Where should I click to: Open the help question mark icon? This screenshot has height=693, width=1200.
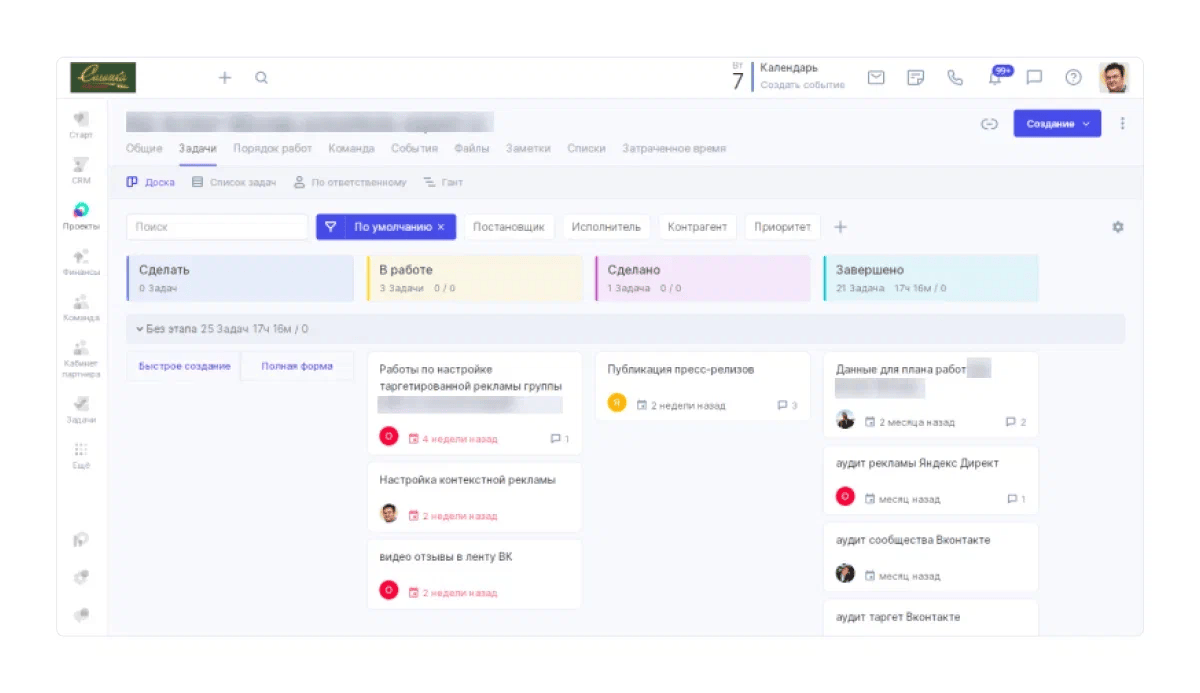[x=1073, y=78]
